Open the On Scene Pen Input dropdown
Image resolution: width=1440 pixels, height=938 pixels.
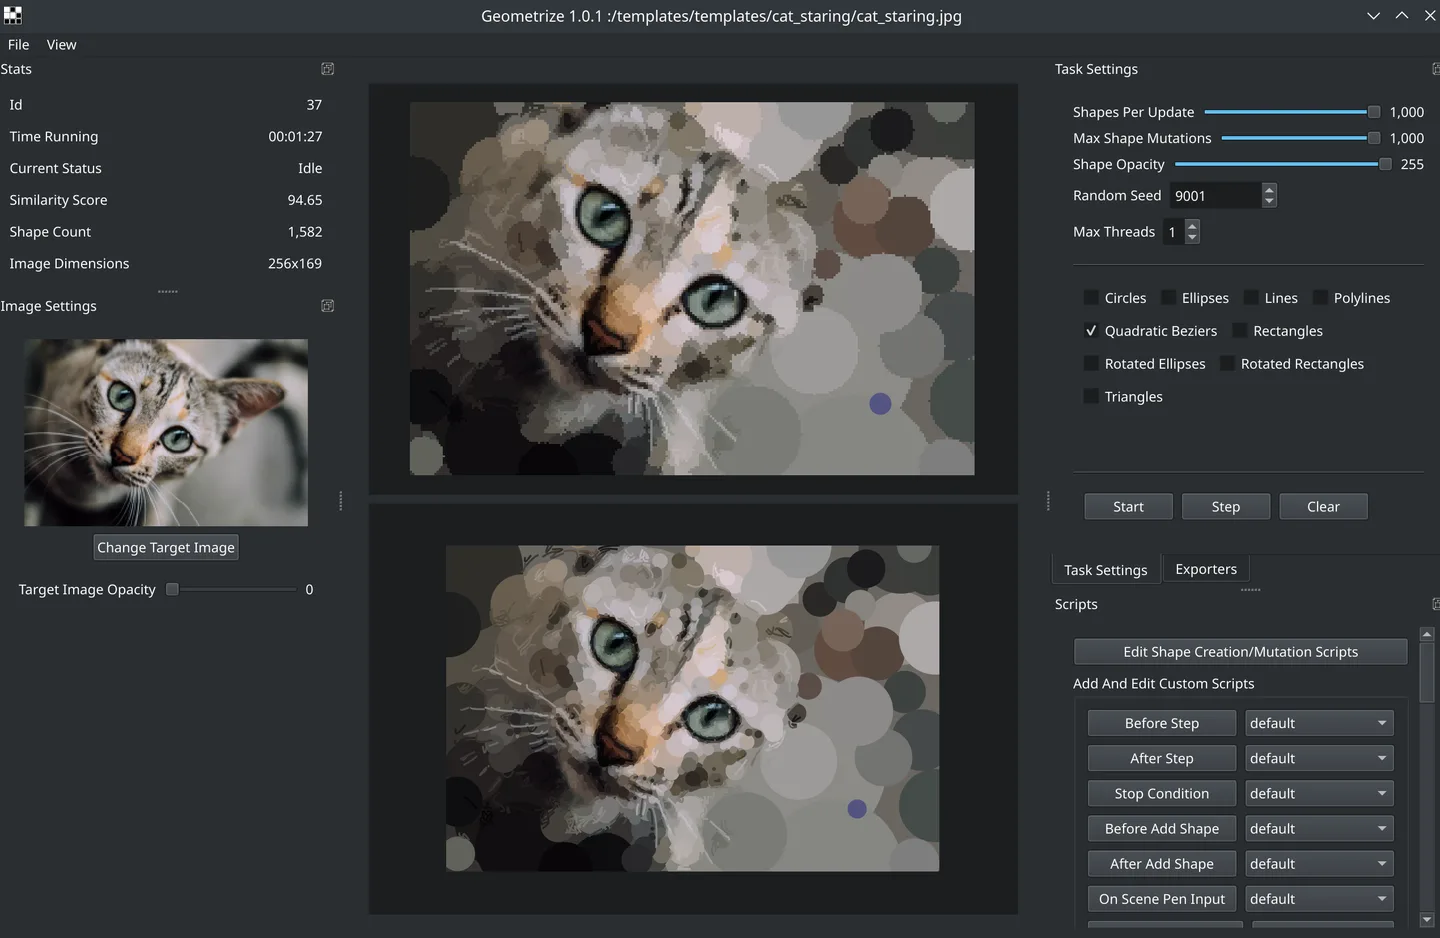pyautogui.click(x=1319, y=899)
